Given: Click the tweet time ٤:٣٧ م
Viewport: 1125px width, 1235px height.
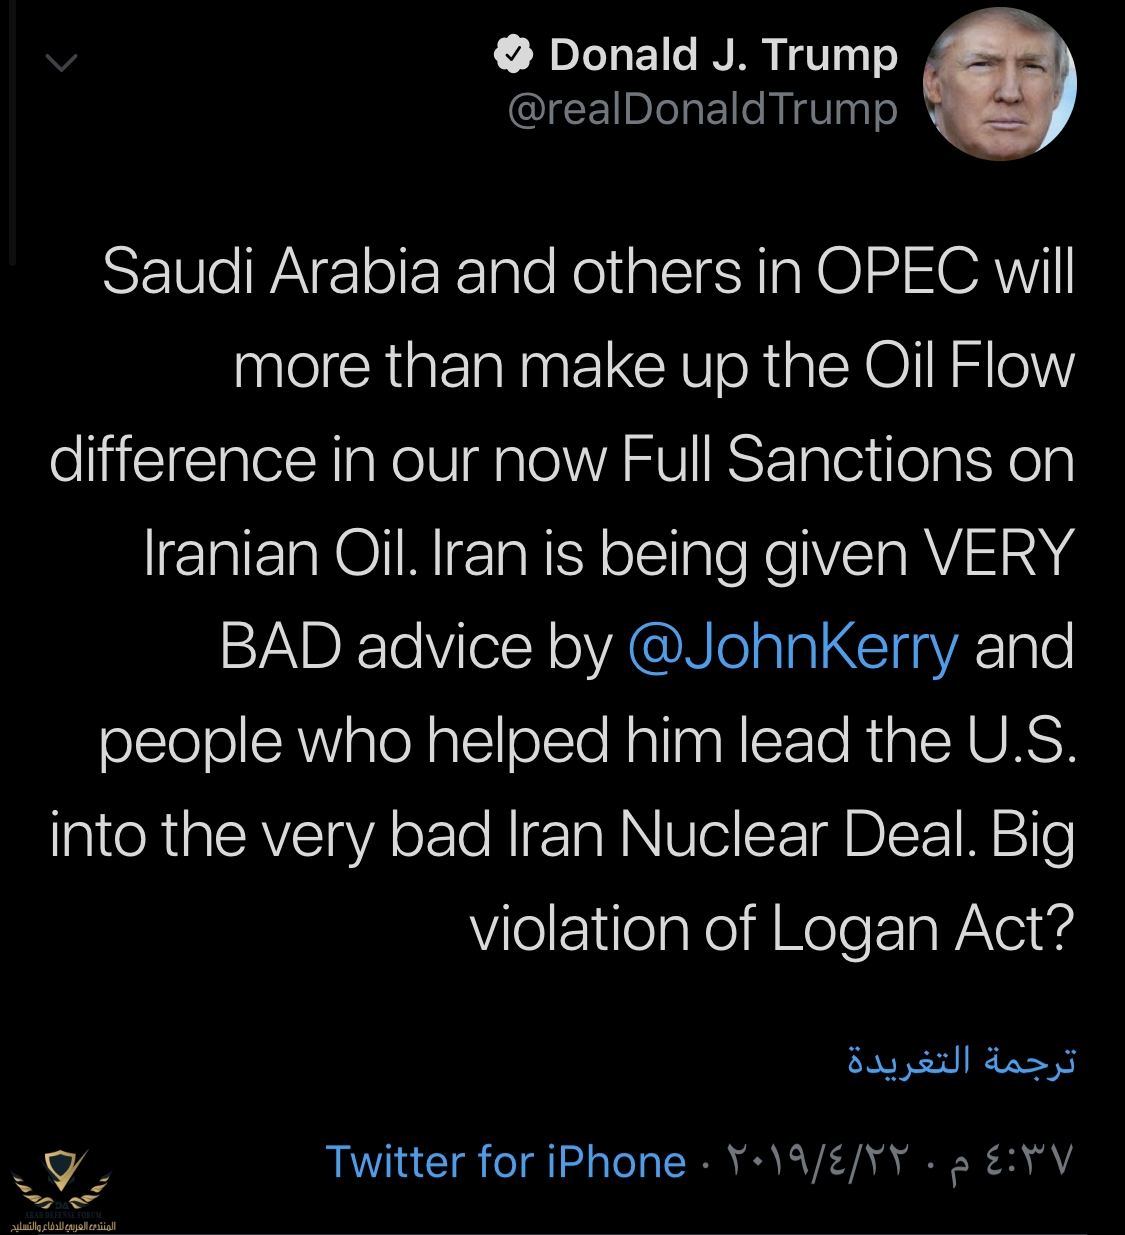Looking at the screenshot, I should pos(1010,1162).
